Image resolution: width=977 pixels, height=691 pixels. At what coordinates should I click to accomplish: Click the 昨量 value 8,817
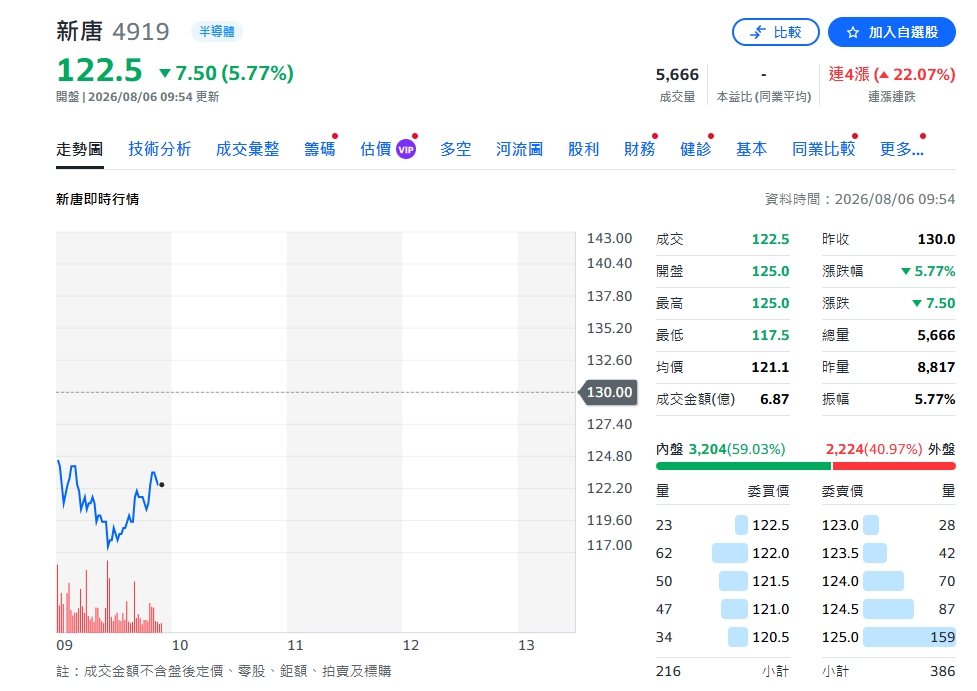pyautogui.click(x=936, y=368)
